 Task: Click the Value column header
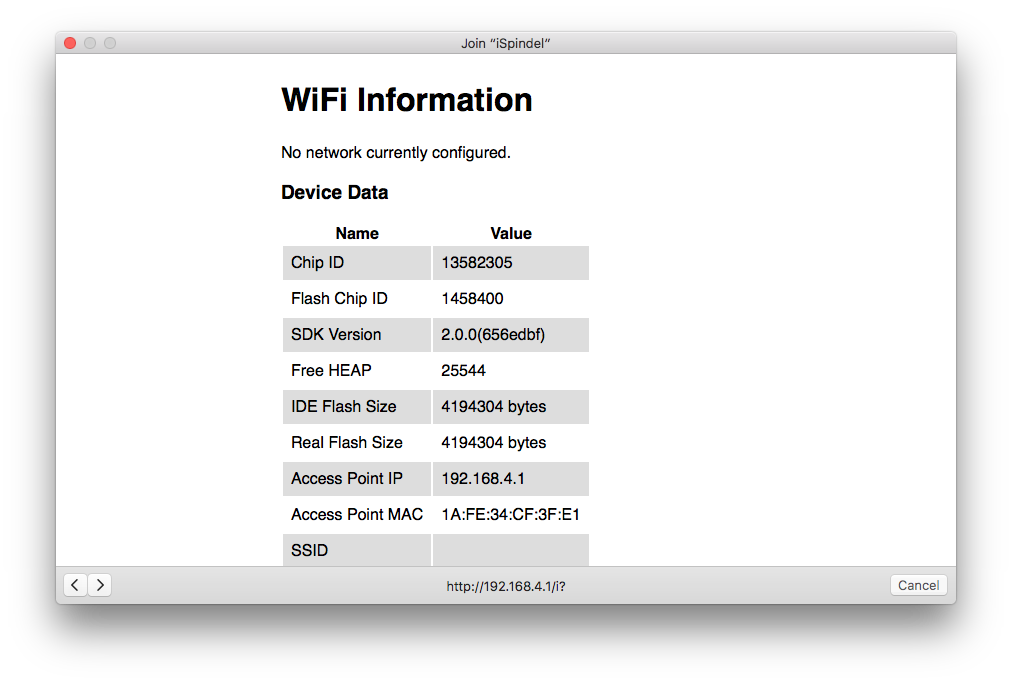click(x=510, y=233)
